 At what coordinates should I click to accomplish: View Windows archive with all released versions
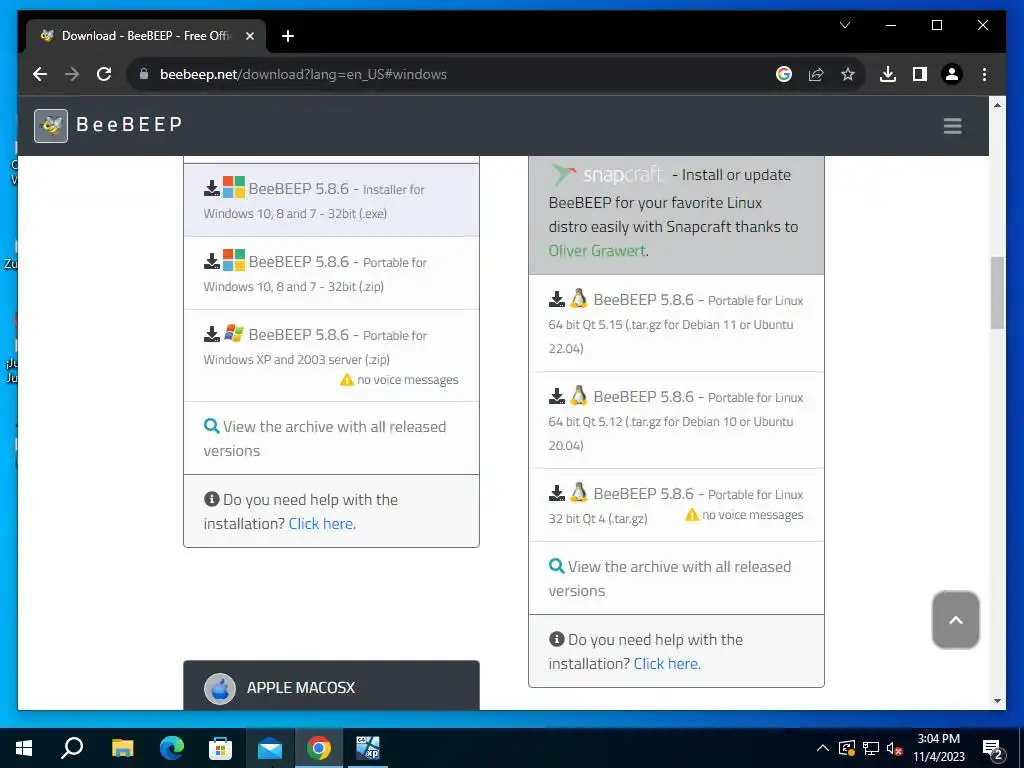(x=332, y=438)
